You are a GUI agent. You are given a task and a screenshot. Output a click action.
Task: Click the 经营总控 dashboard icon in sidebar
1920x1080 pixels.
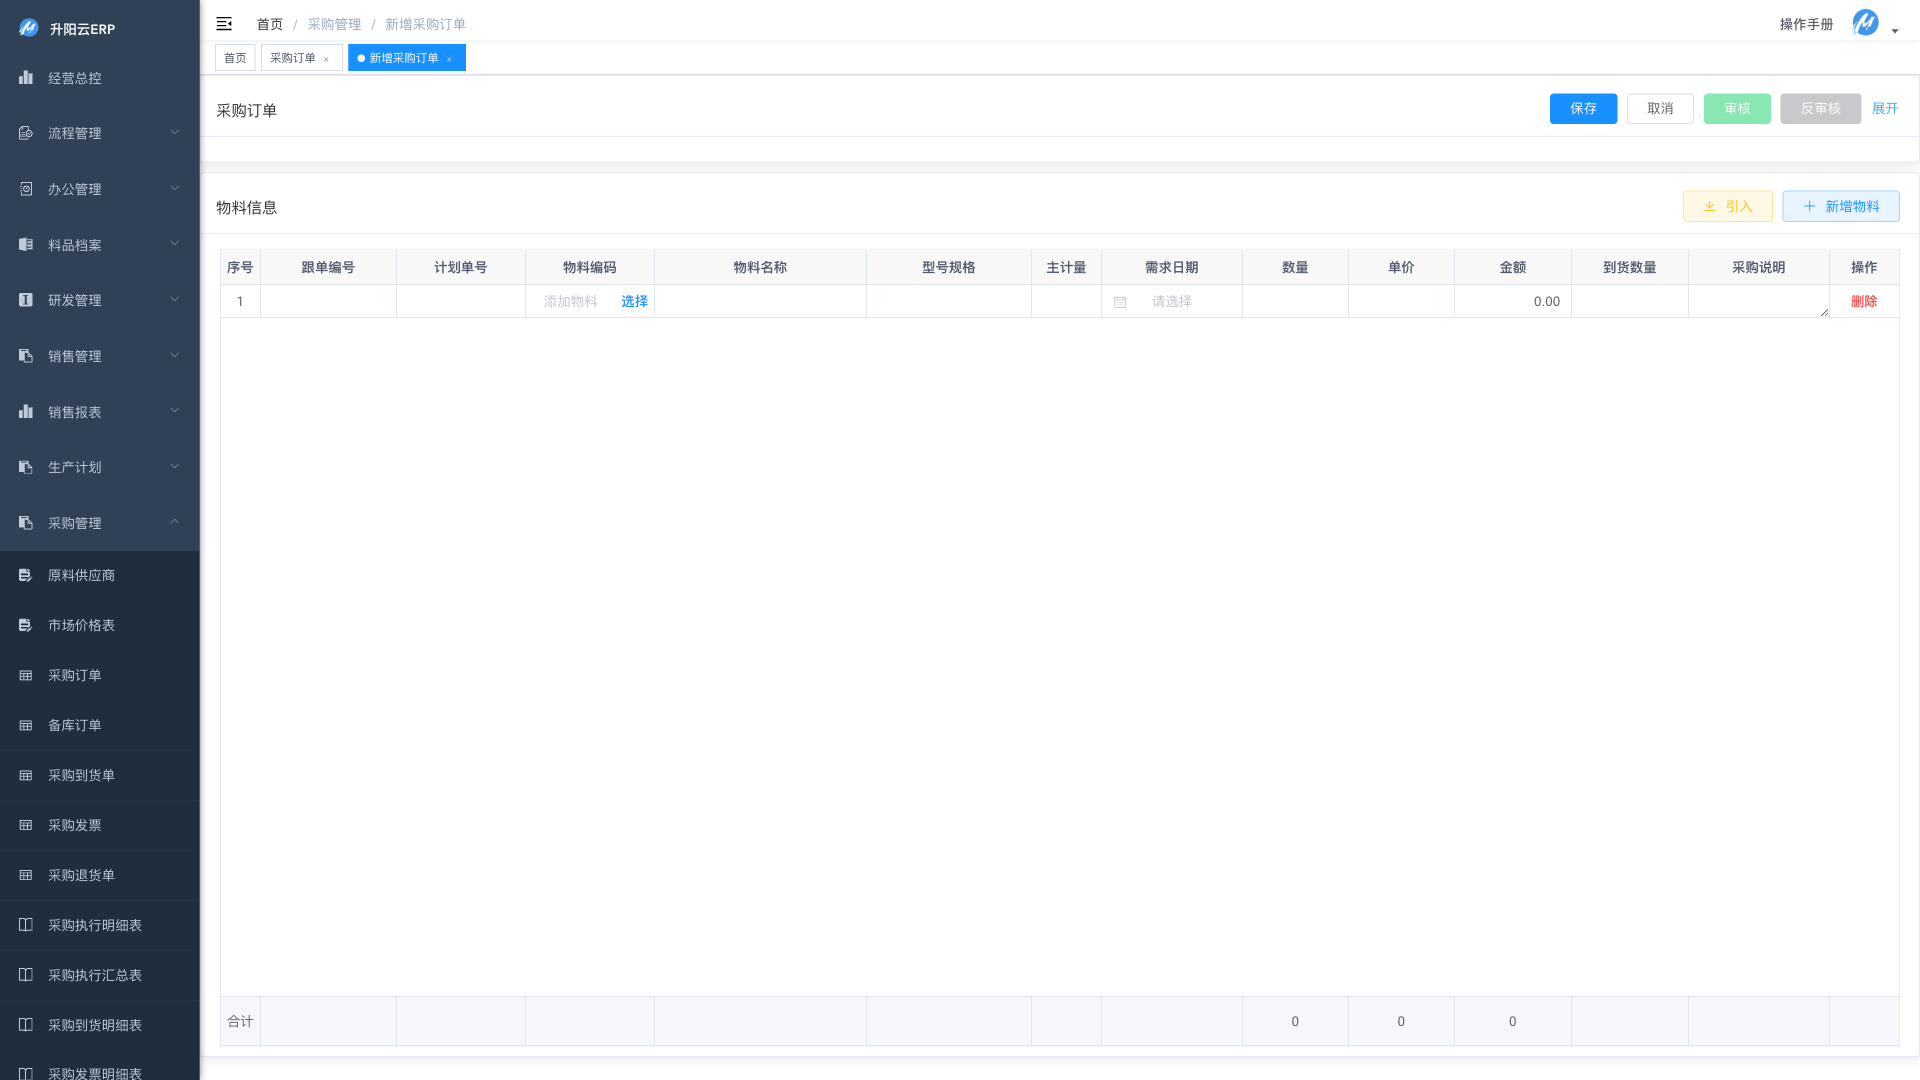click(x=26, y=78)
